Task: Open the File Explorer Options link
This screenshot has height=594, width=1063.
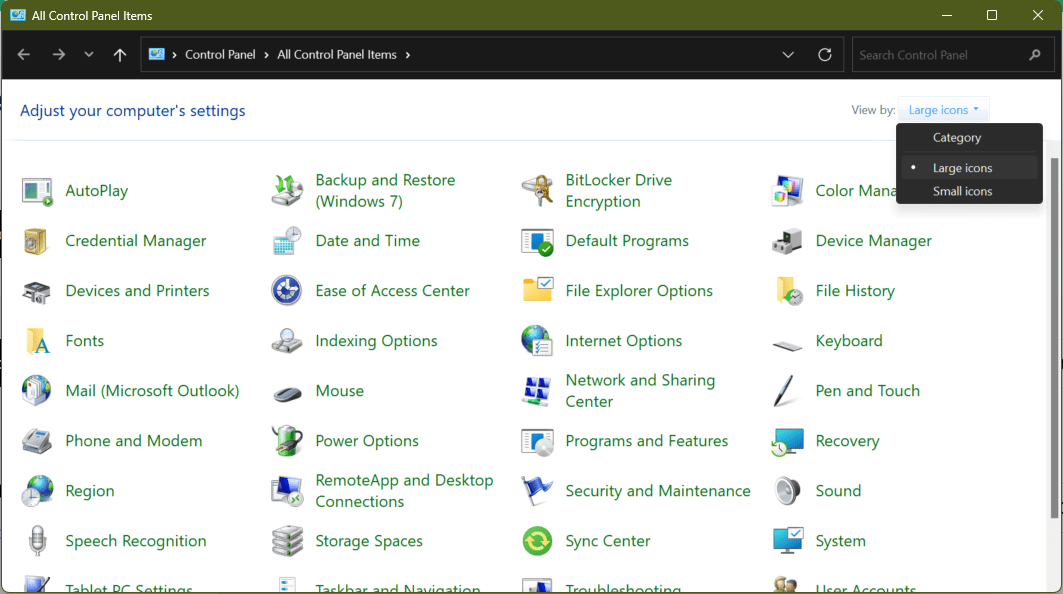Action: [638, 291]
